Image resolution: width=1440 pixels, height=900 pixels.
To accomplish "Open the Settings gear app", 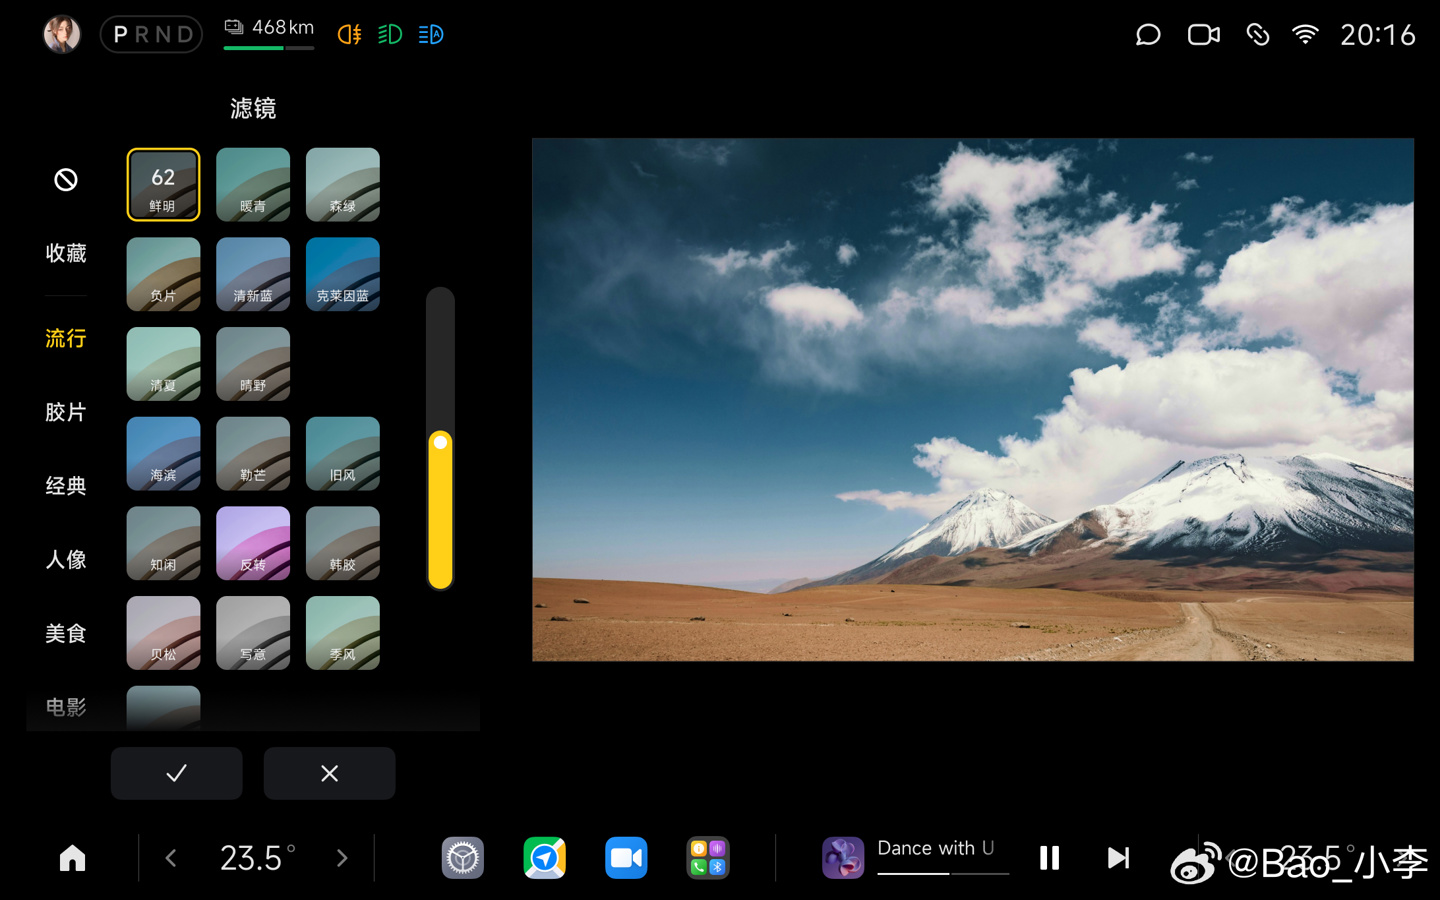I will click(x=462, y=858).
